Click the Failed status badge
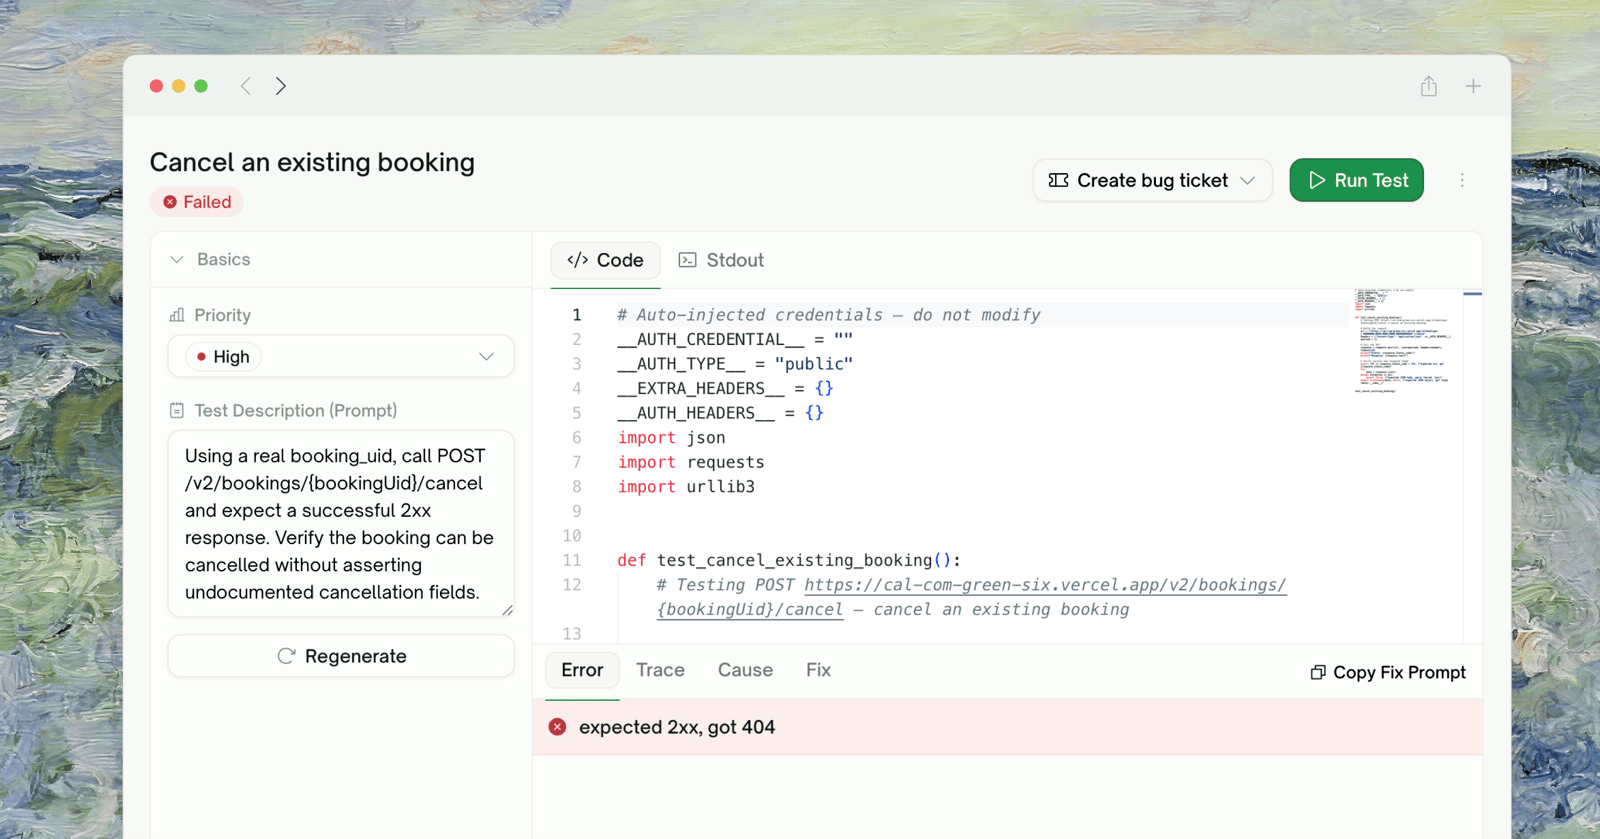 click(197, 202)
